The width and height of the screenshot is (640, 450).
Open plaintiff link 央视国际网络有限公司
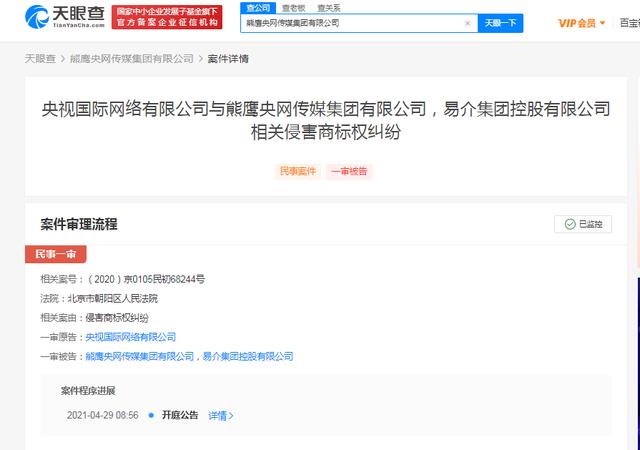pyautogui.click(x=130, y=337)
